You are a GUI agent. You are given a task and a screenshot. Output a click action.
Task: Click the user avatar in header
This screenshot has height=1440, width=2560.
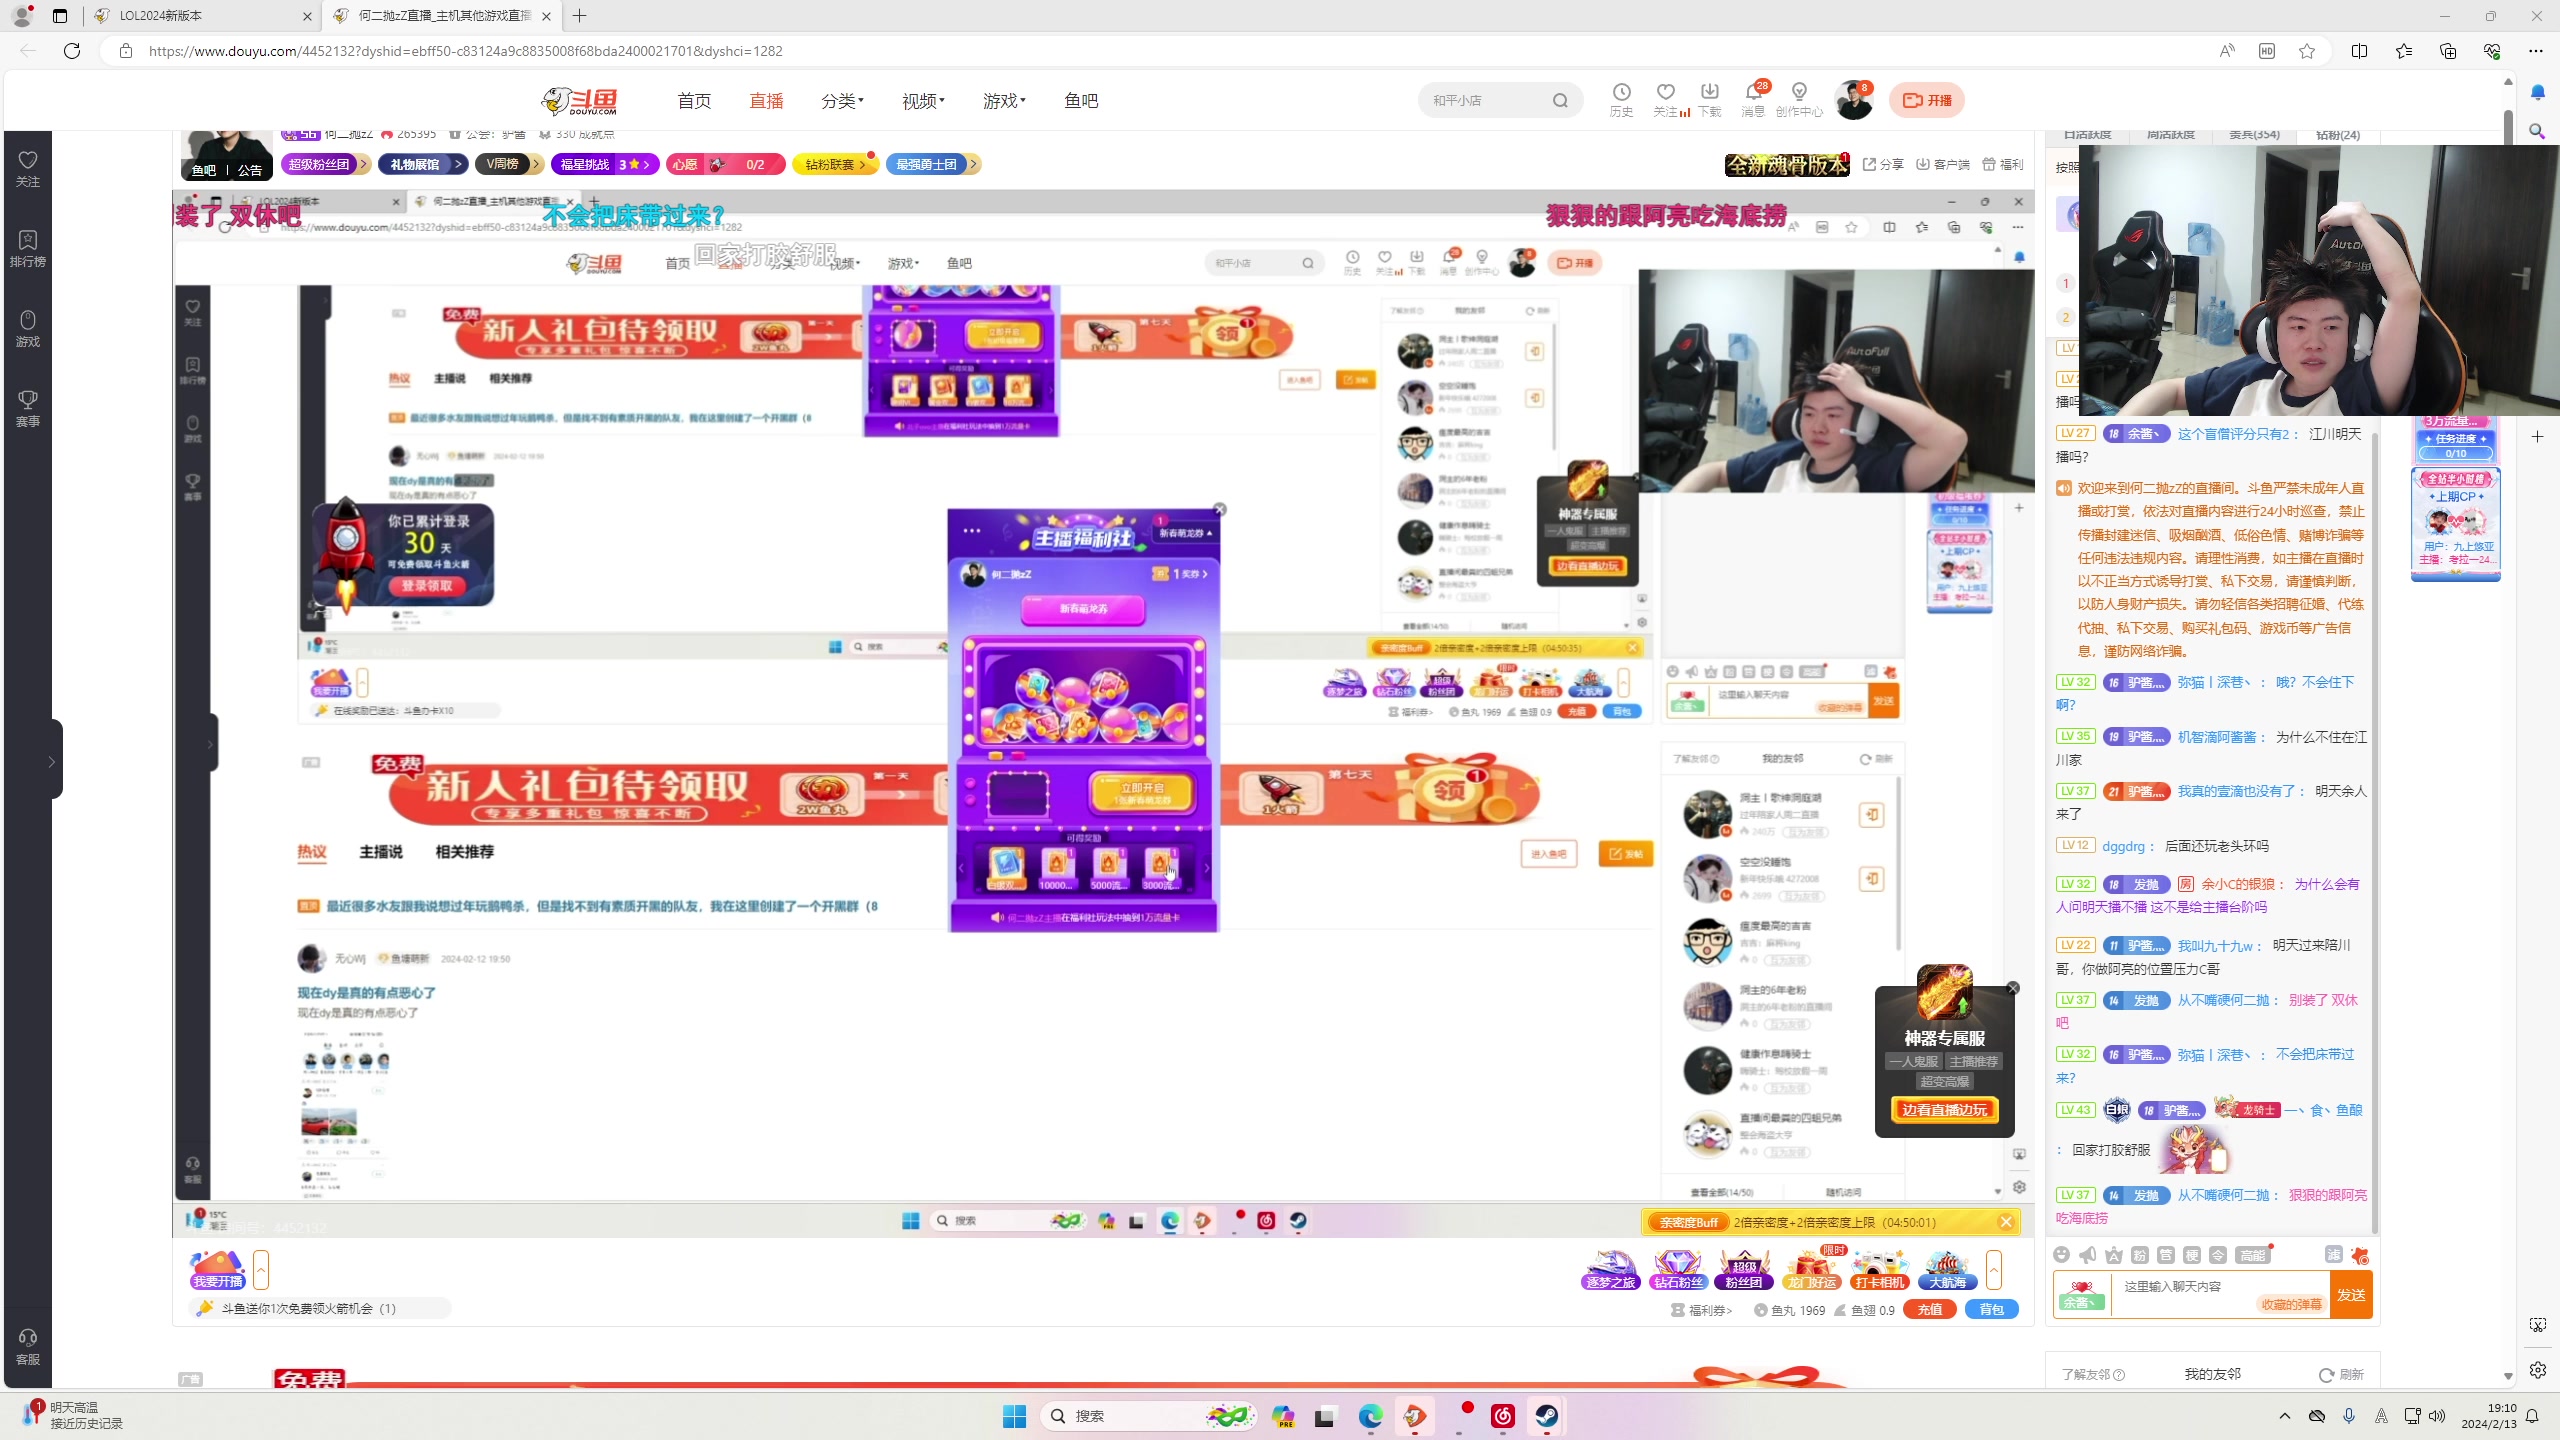(1854, 100)
